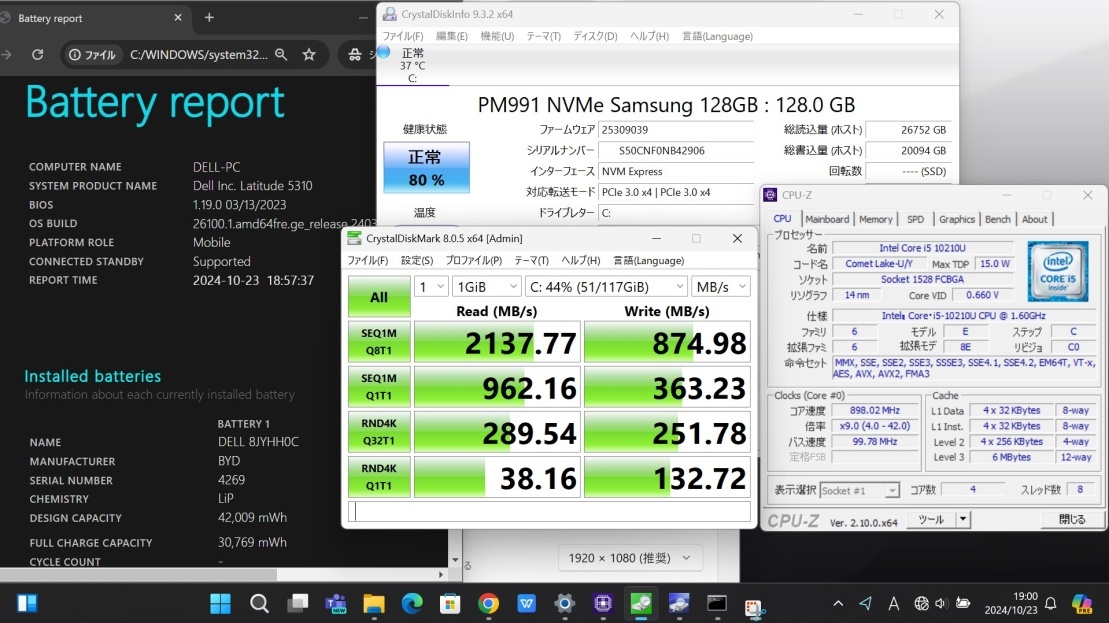1109x623 pixels.
Task: Open the 1920 × 1080 resolution dropdown
Action: (629, 558)
